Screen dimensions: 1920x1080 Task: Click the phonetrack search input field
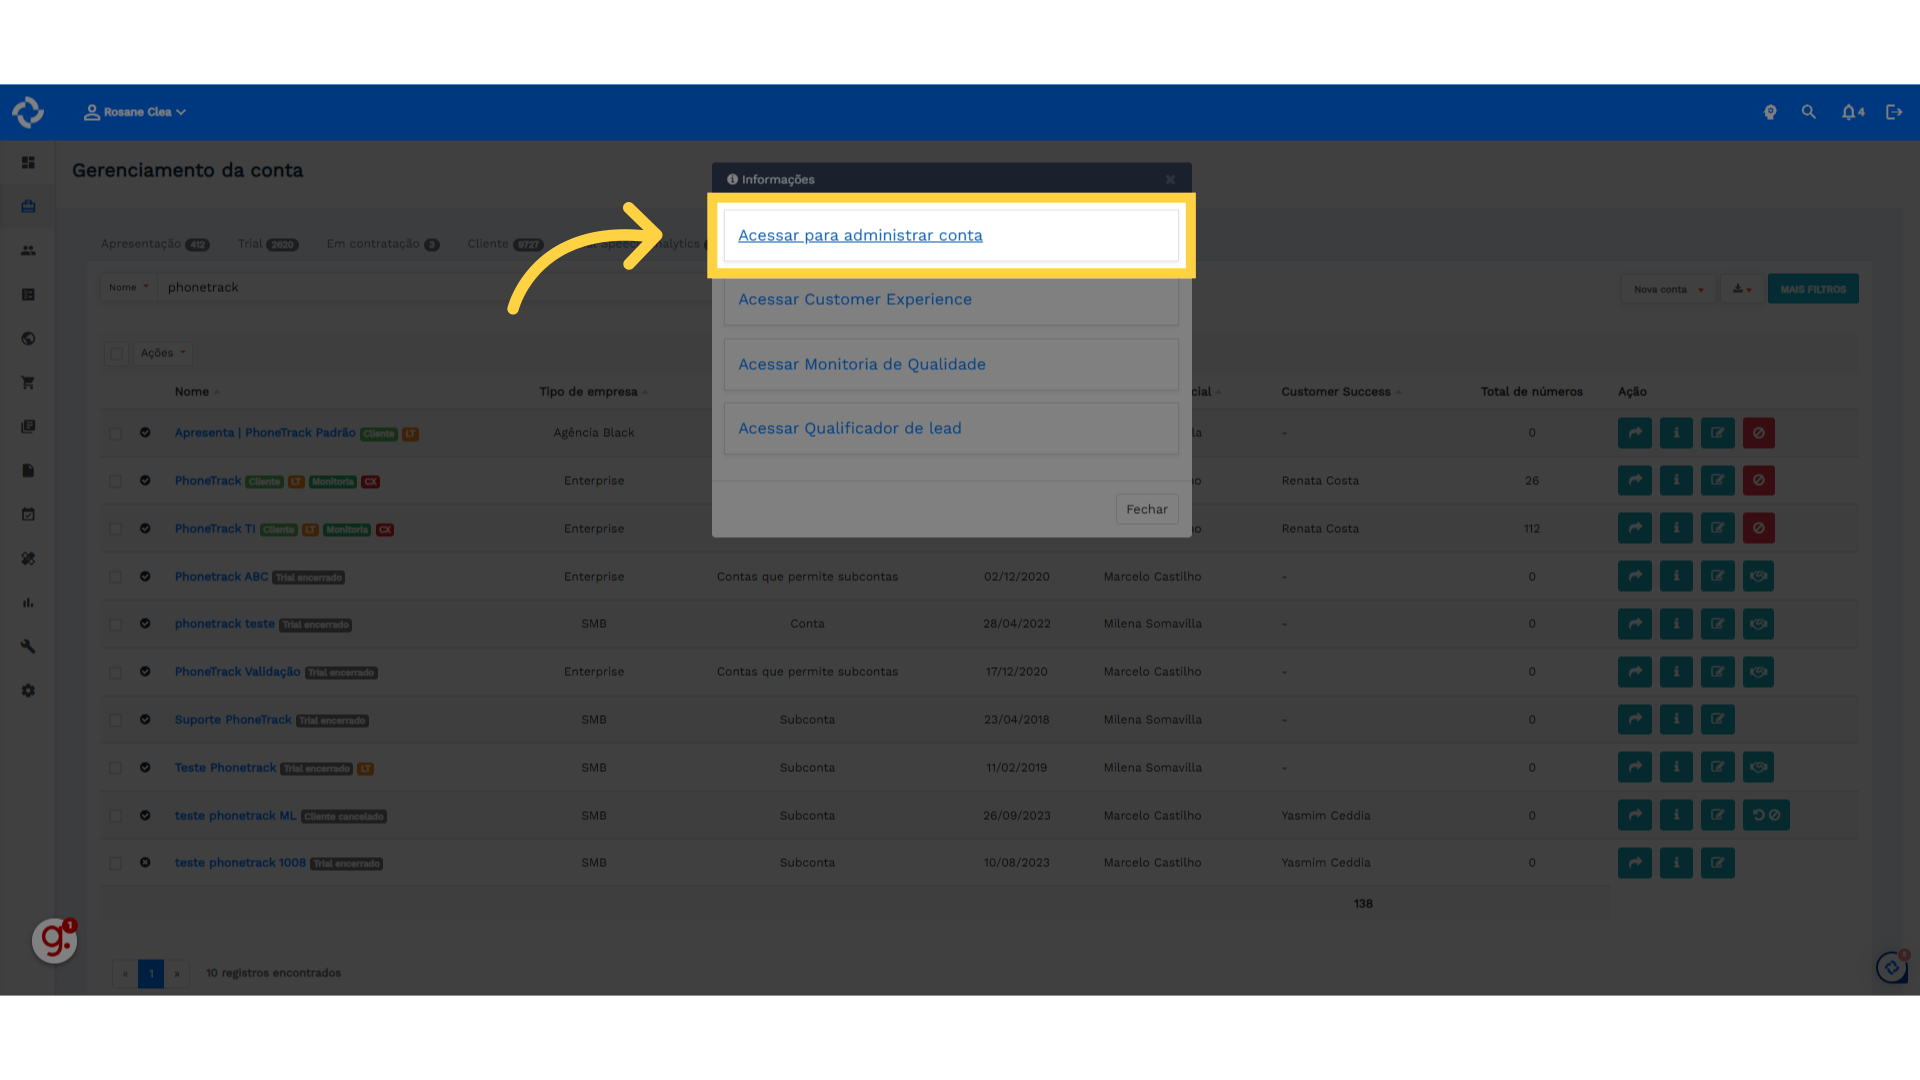pyautogui.click(x=435, y=287)
